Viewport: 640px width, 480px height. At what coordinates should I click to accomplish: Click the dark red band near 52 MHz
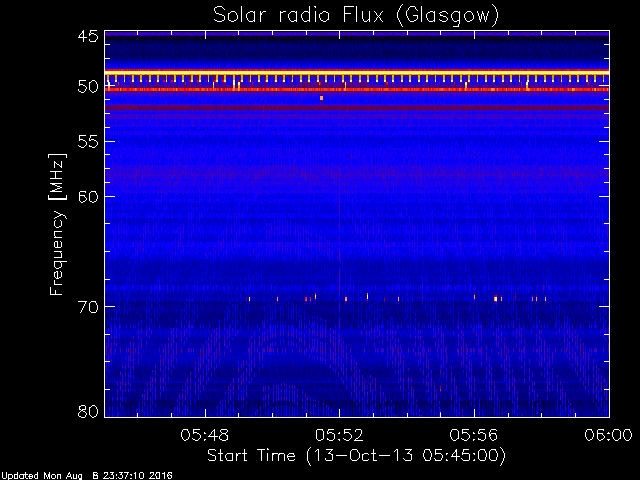click(x=357, y=108)
